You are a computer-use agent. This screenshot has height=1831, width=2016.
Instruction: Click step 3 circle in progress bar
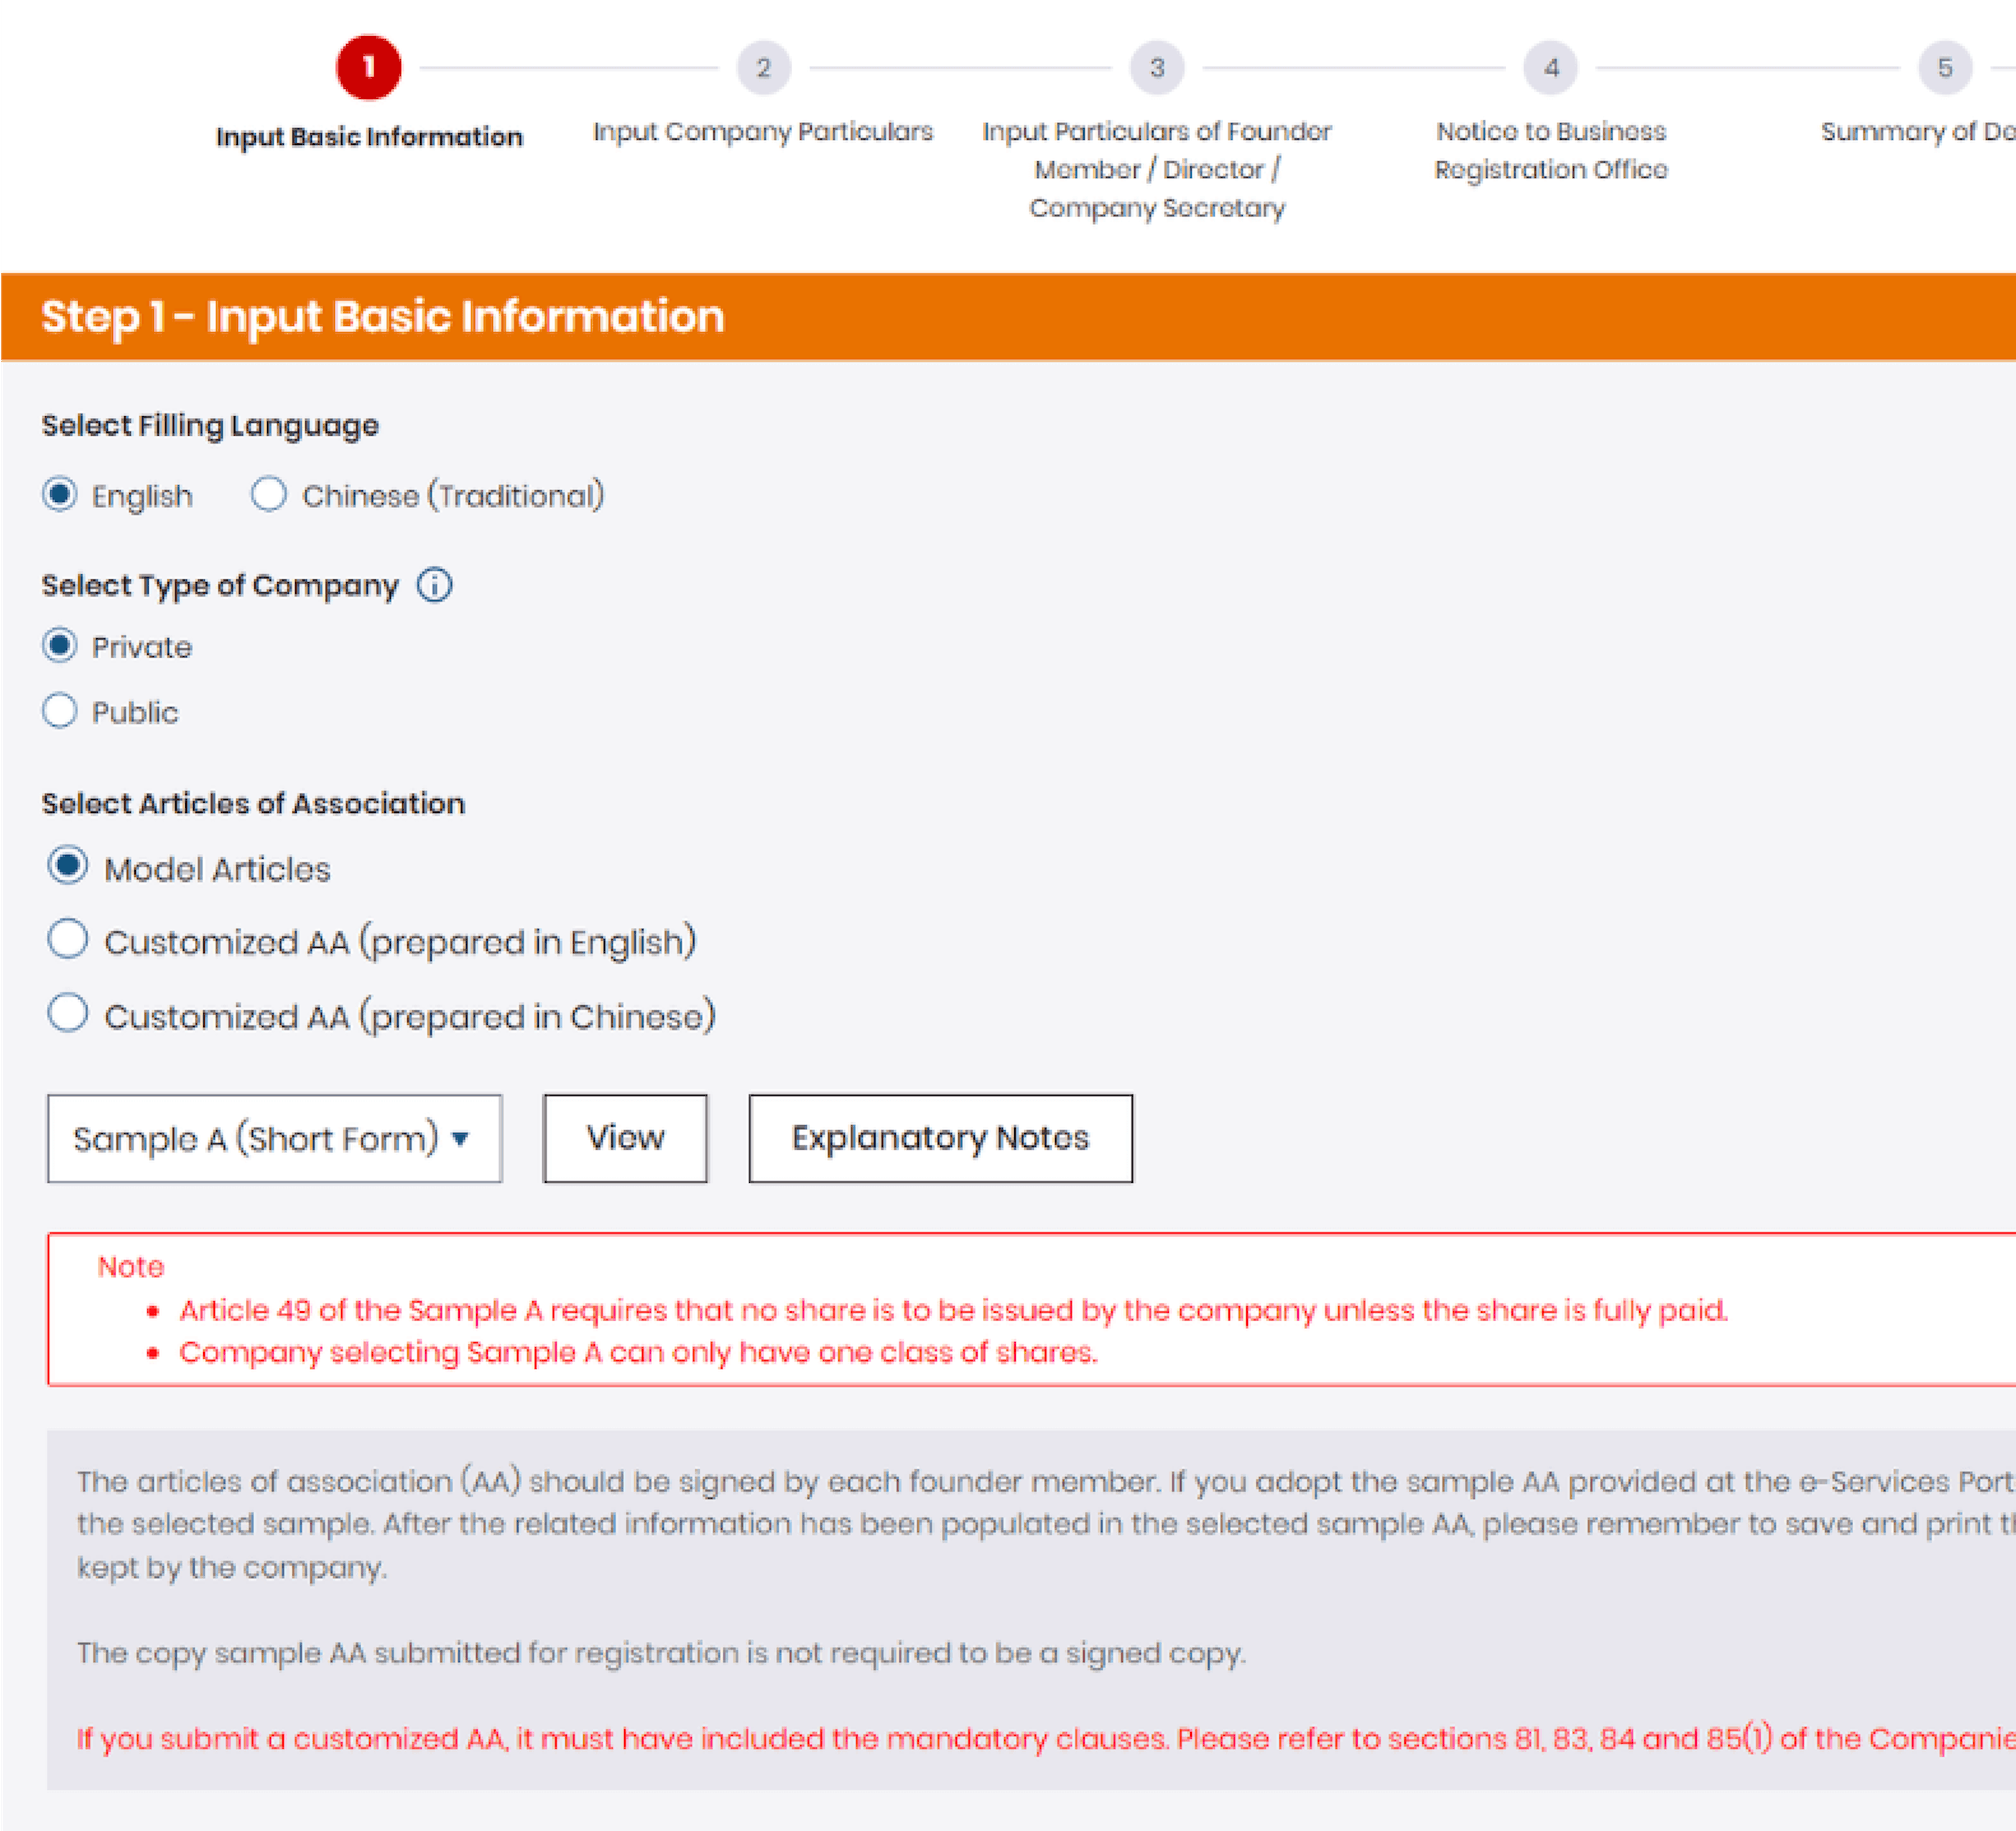[1157, 68]
